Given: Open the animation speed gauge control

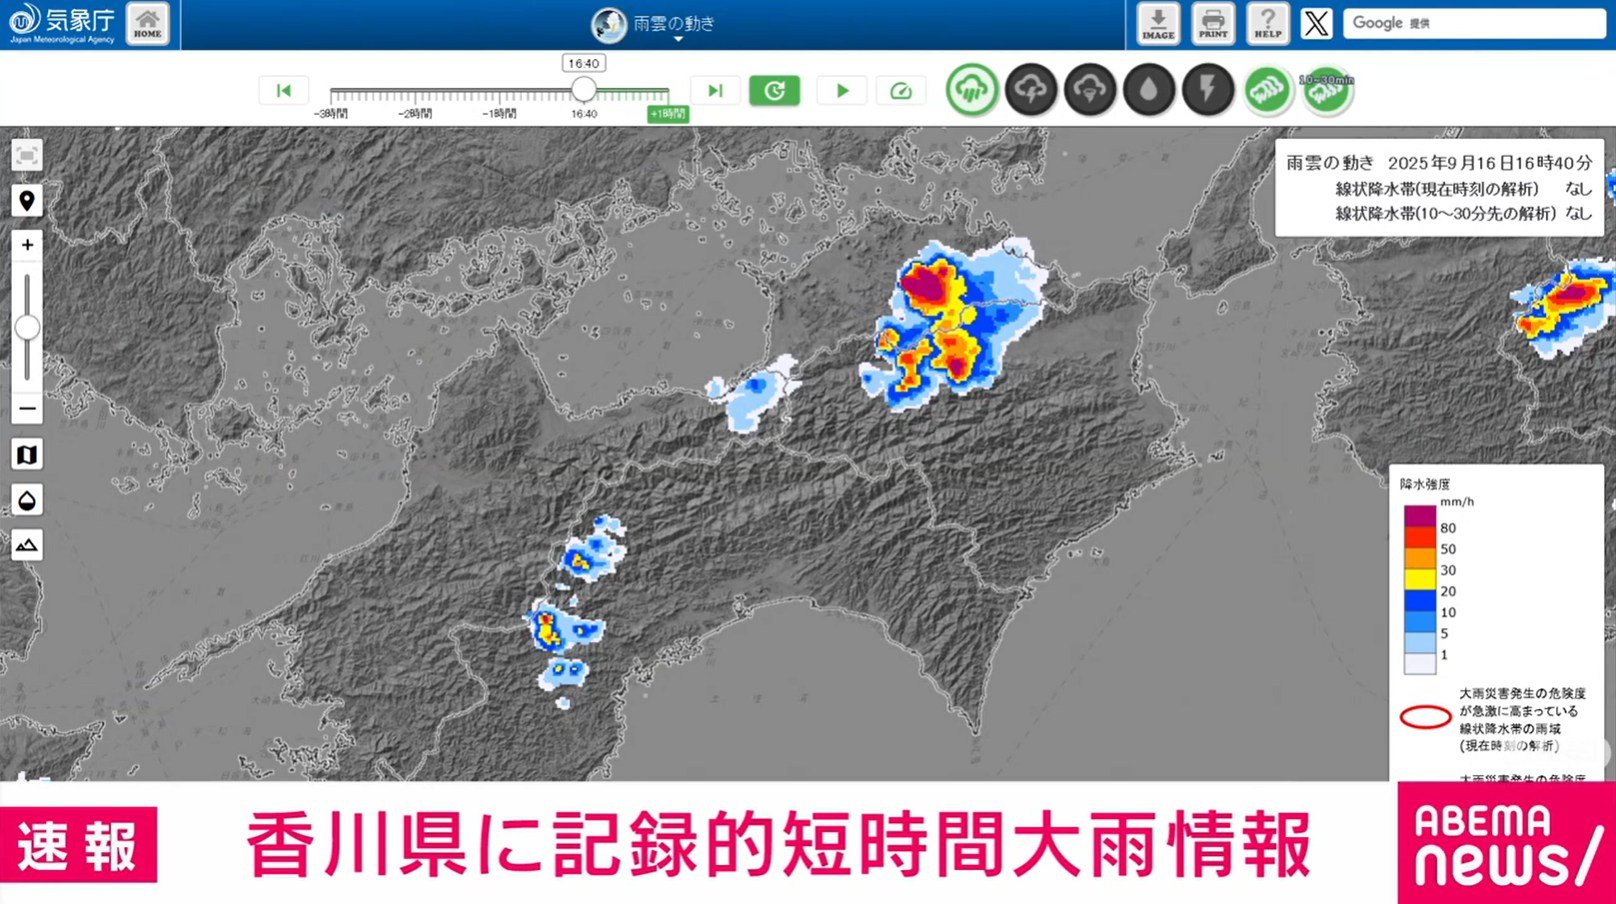Looking at the screenshot, I should pos(901,91).
